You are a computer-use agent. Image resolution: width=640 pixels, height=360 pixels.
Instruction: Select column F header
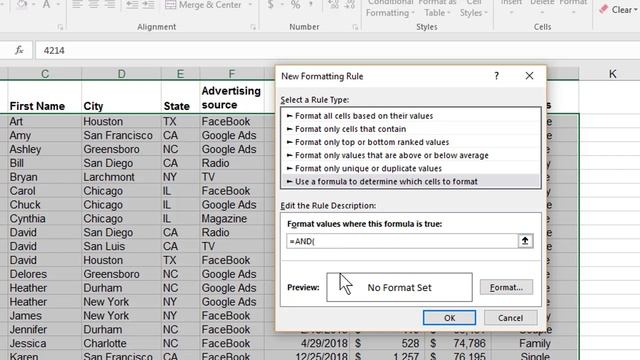coord(232,74)
